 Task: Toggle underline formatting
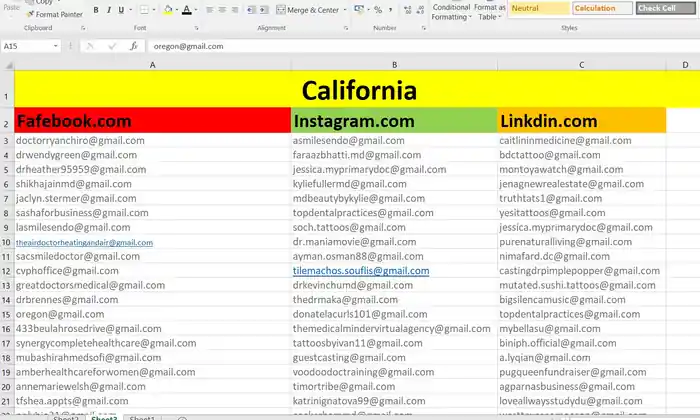pyautogui.click(x=121, y=10)
